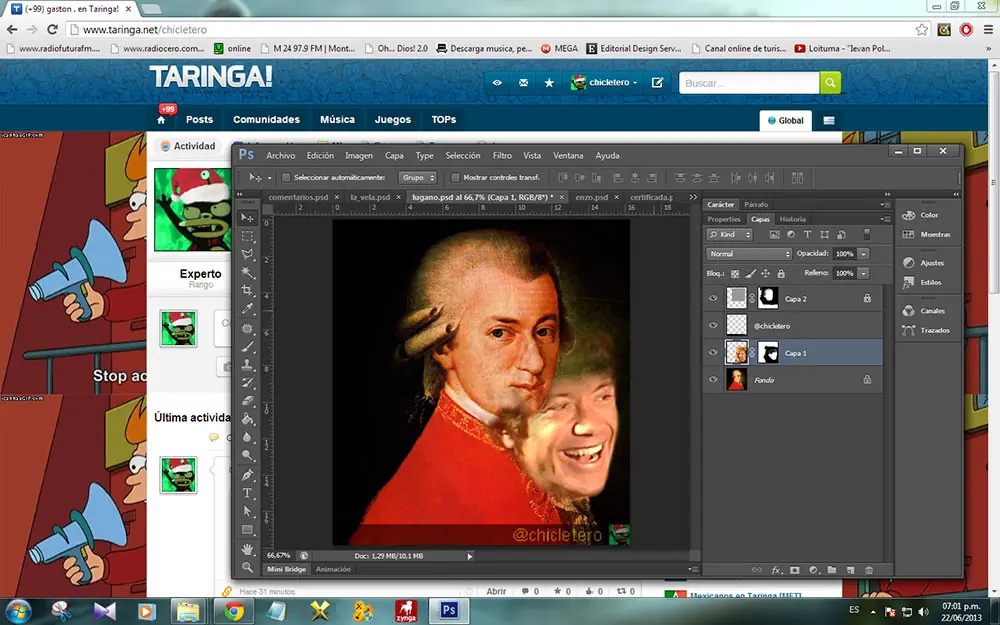Click the Global button on Taringa
The height and width of the screenshot is (625, 1000).
click(x=786, y=121)
